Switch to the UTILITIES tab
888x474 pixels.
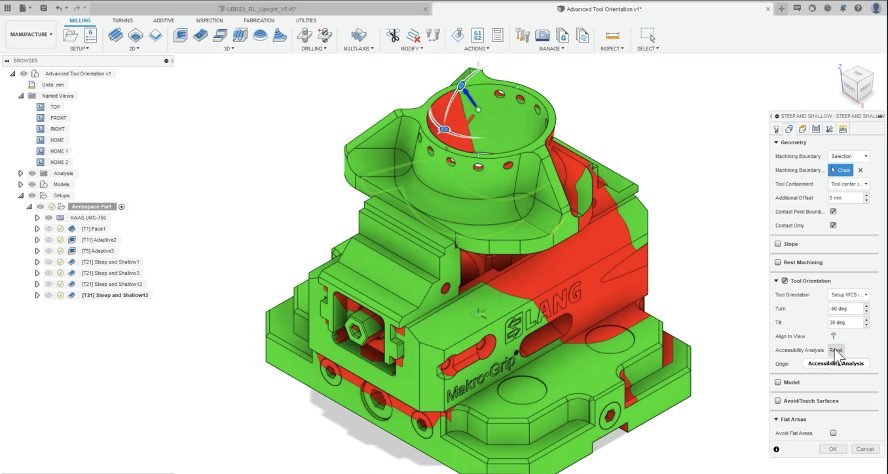pyautogui.click(x=306, y=20)
